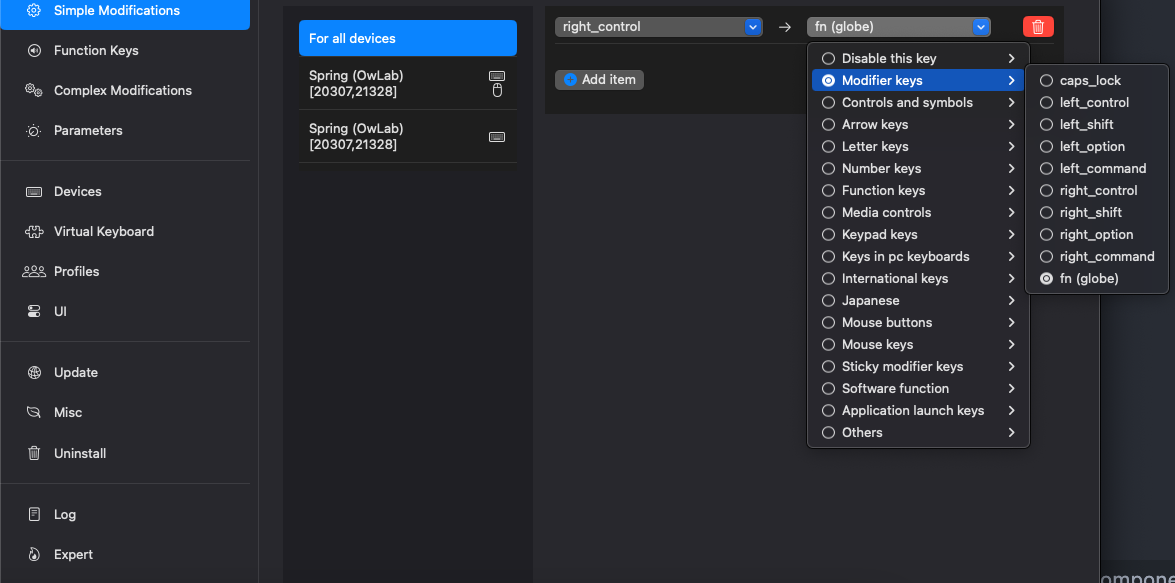Open Complex Modifications gears icon
The image size is (1175, 583).
point(34,90)
